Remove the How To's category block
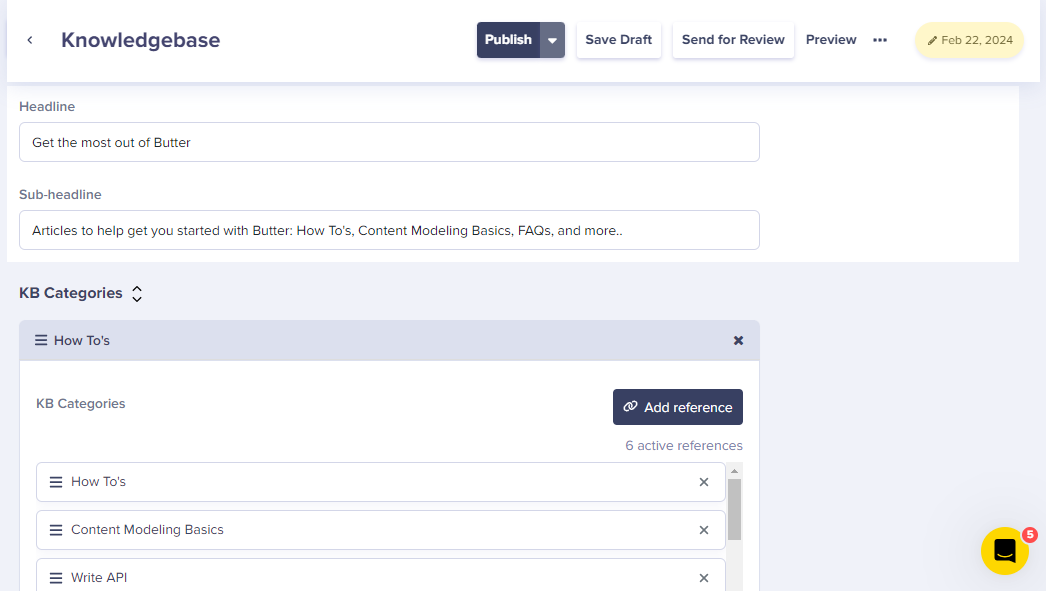 738,340
